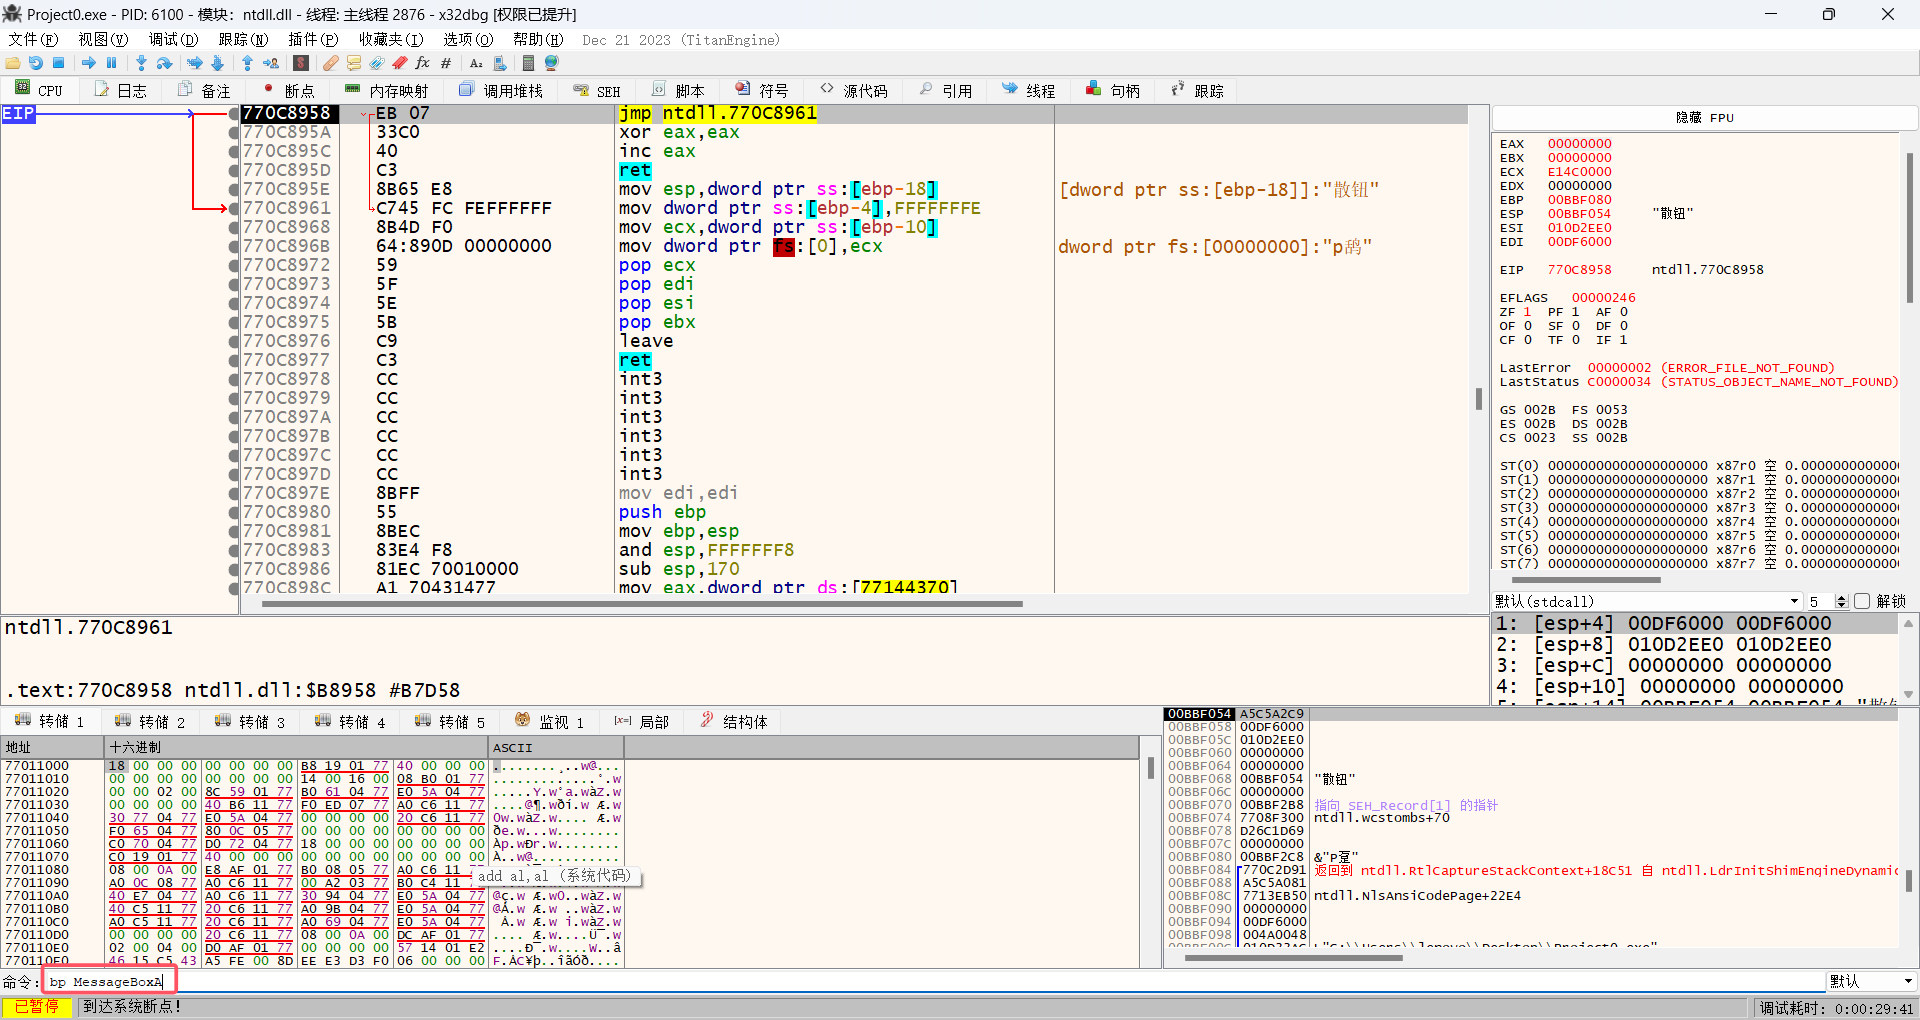Click the run arrow icon
This screenshot has width=1920, height=1020.
(x=89, y=63)
